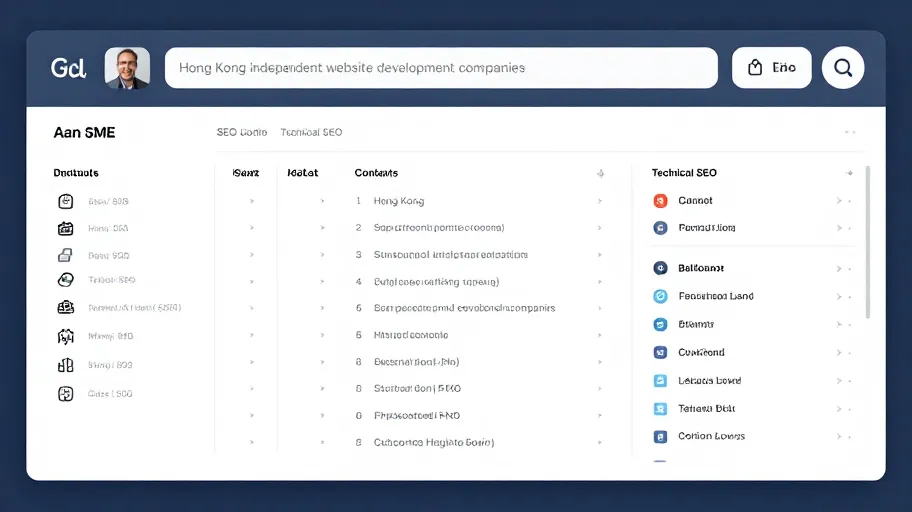The width and height of the screenshot is (912, 512).
Task: Click the Conkfiond square icon
Action: tap(660, 352)
